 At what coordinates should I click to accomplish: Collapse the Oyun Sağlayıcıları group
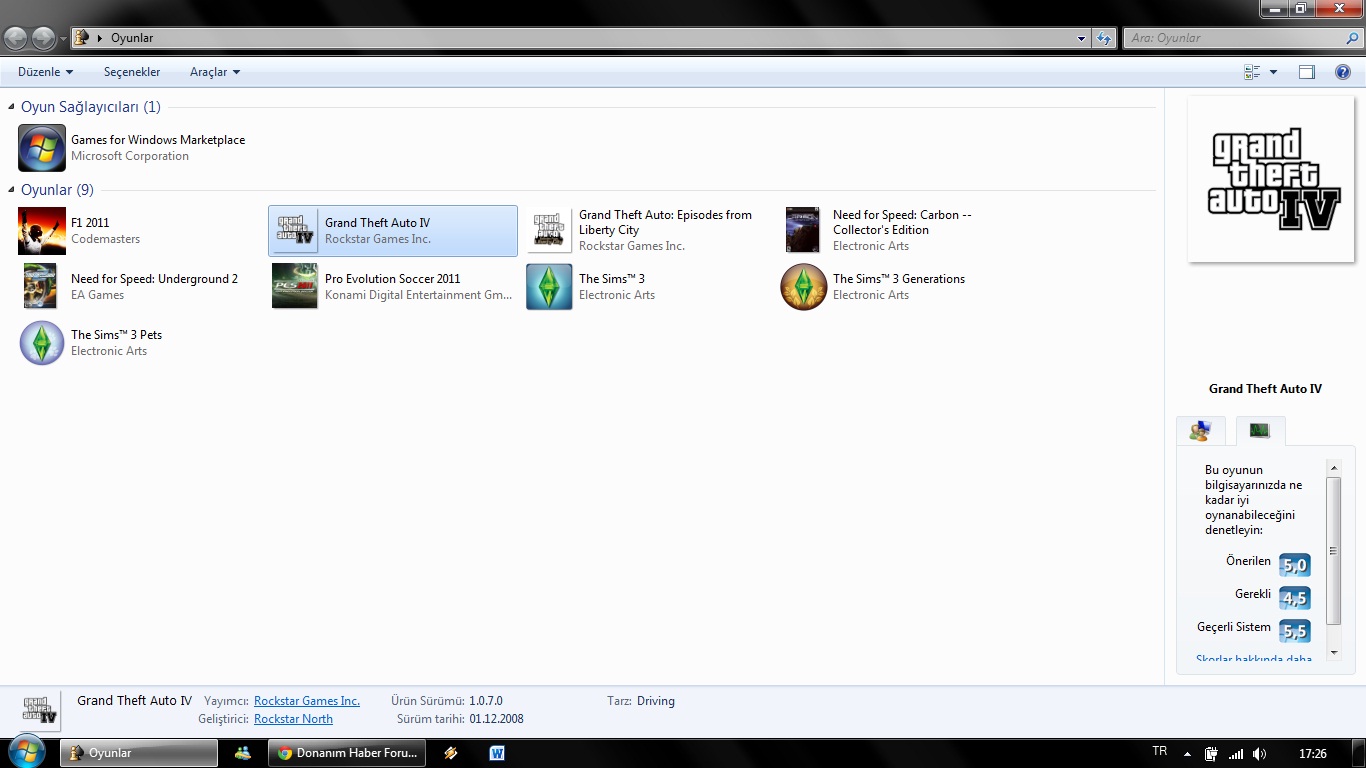(11, 107)
